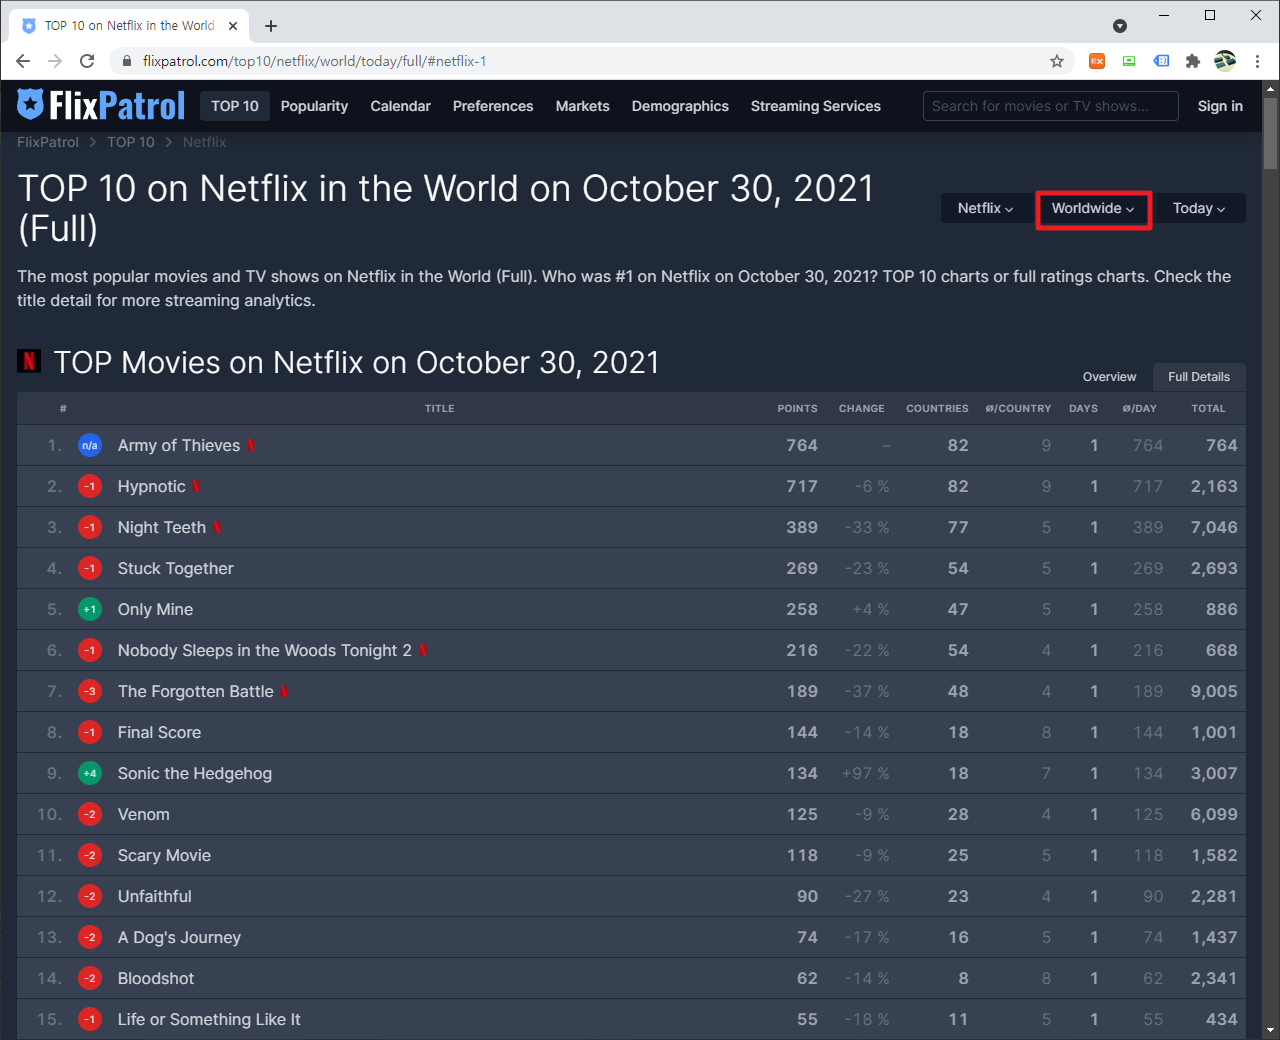Click the FlixPatrol logo
The width and height of the screenshot is (1280, 1040).
[101, 105]
